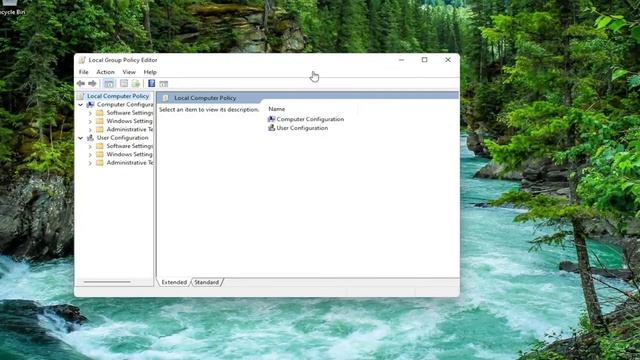
Task: Select Administrative Templates label under Computer Configuration
Action: [x=130, y=129]
